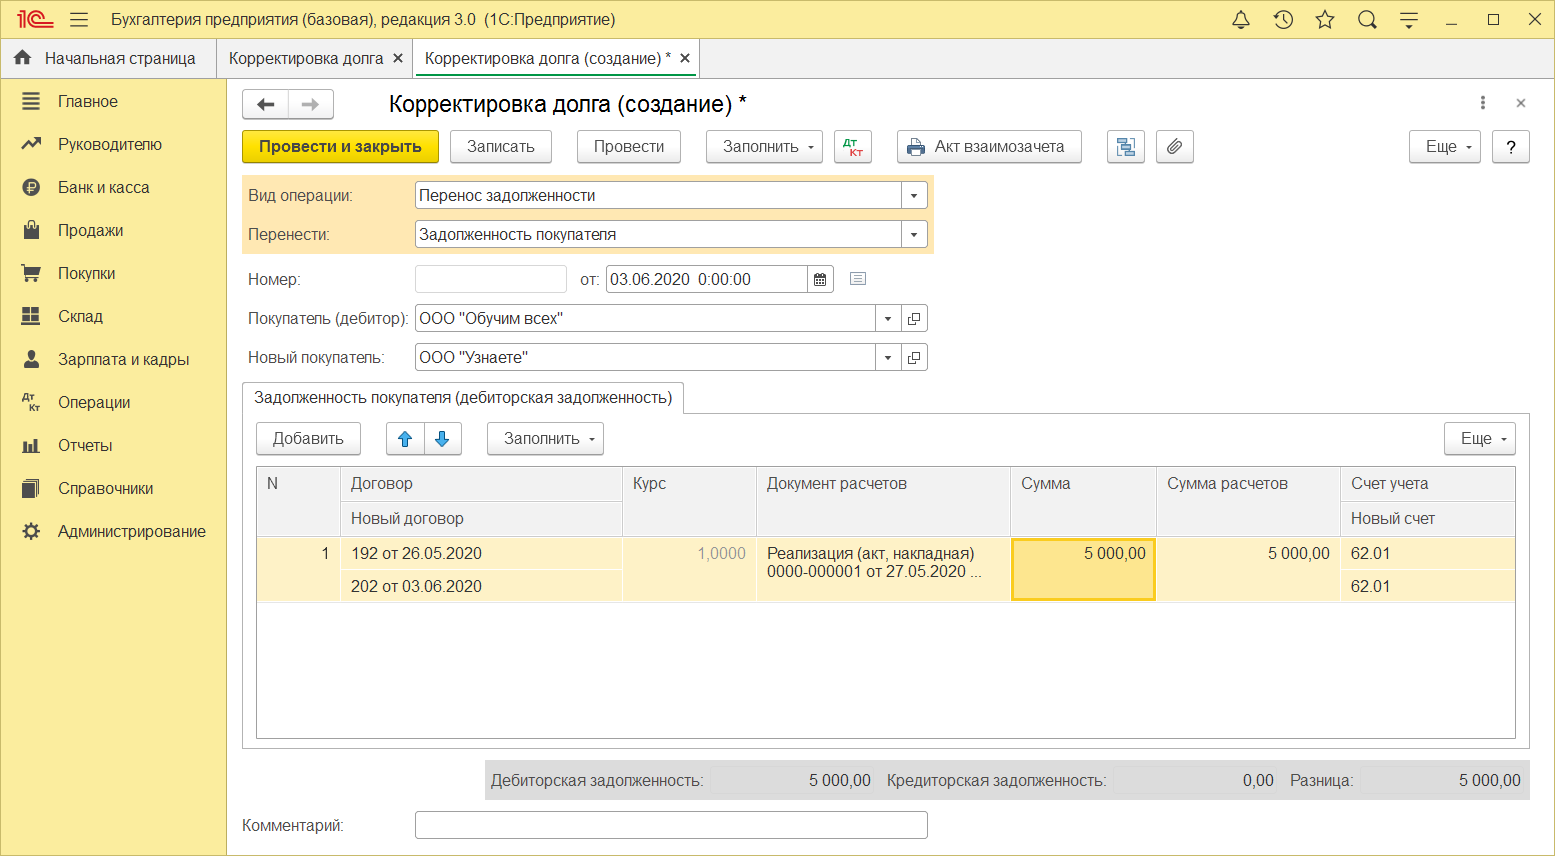Open the table's Заполнить dropdown
This screenshot has height=856, width=1555.
(546, 439)
